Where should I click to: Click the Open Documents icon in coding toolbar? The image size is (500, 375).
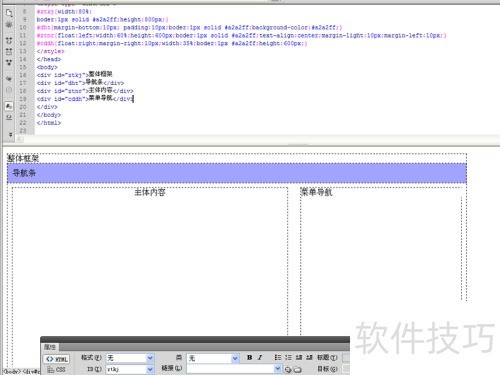click(9, 13)
